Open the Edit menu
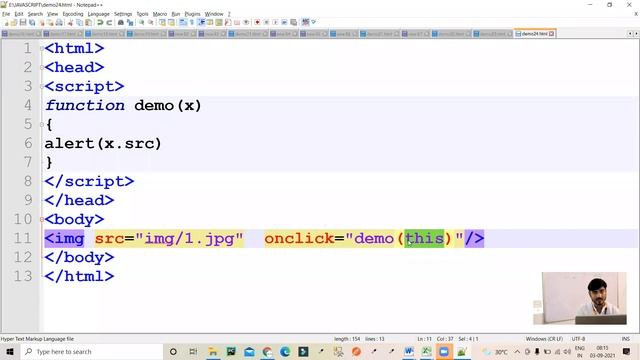 click(x=19, y=14)
